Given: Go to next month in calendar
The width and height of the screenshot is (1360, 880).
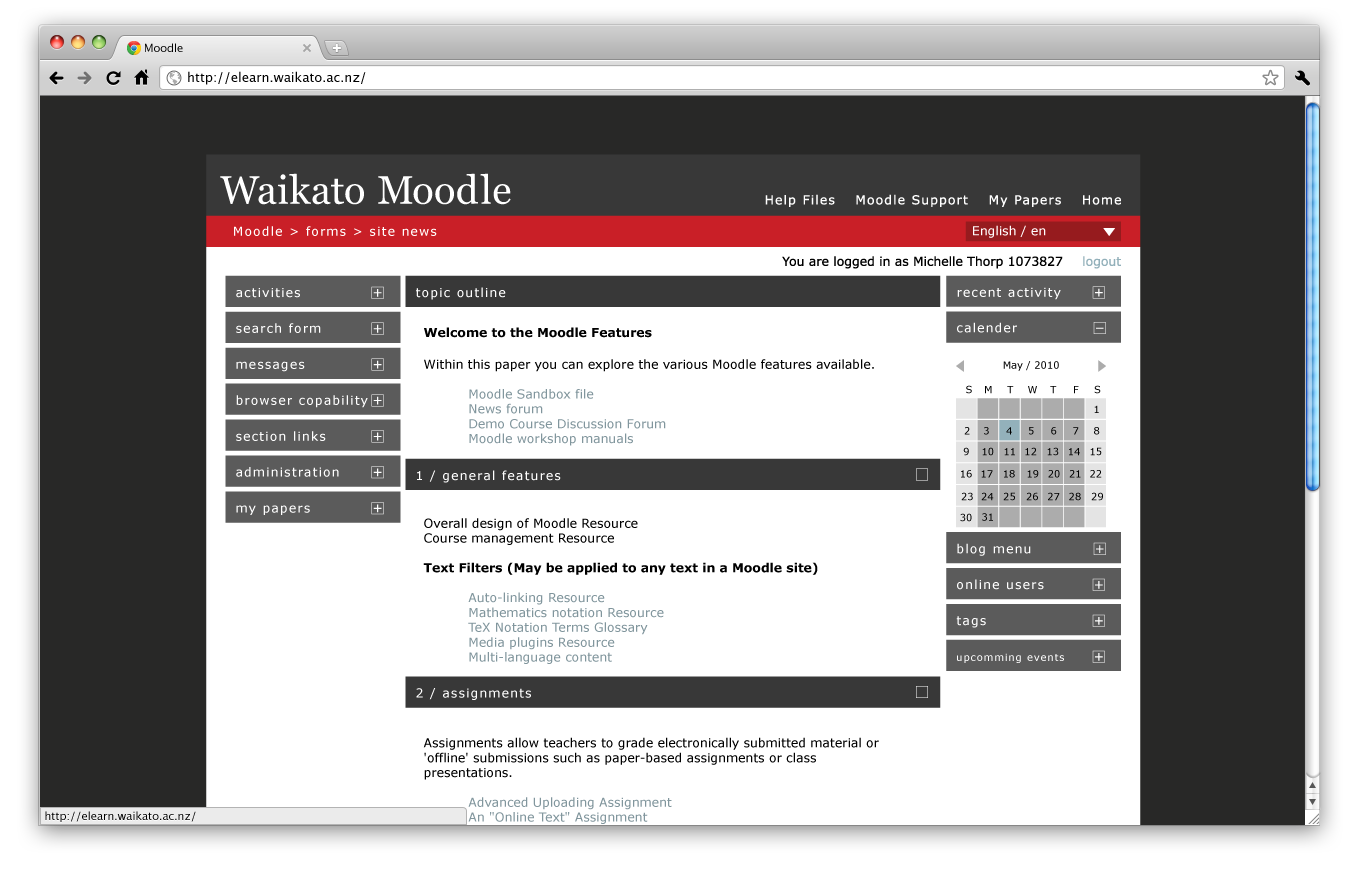Looking at the screenshot, I should [x=1102, y=366].
